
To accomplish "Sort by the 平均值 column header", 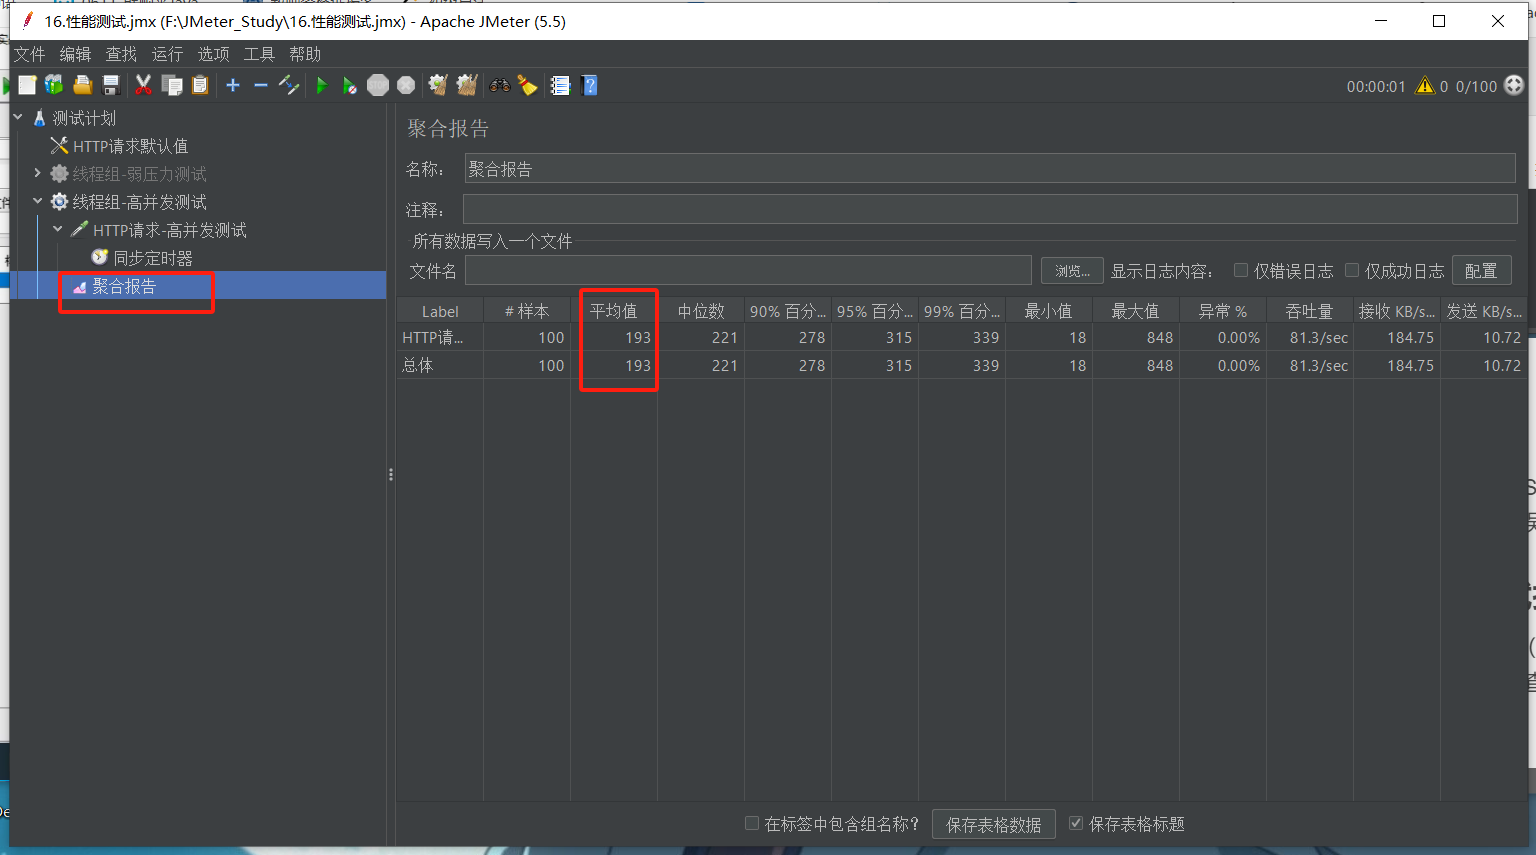I will coord(614,311).
